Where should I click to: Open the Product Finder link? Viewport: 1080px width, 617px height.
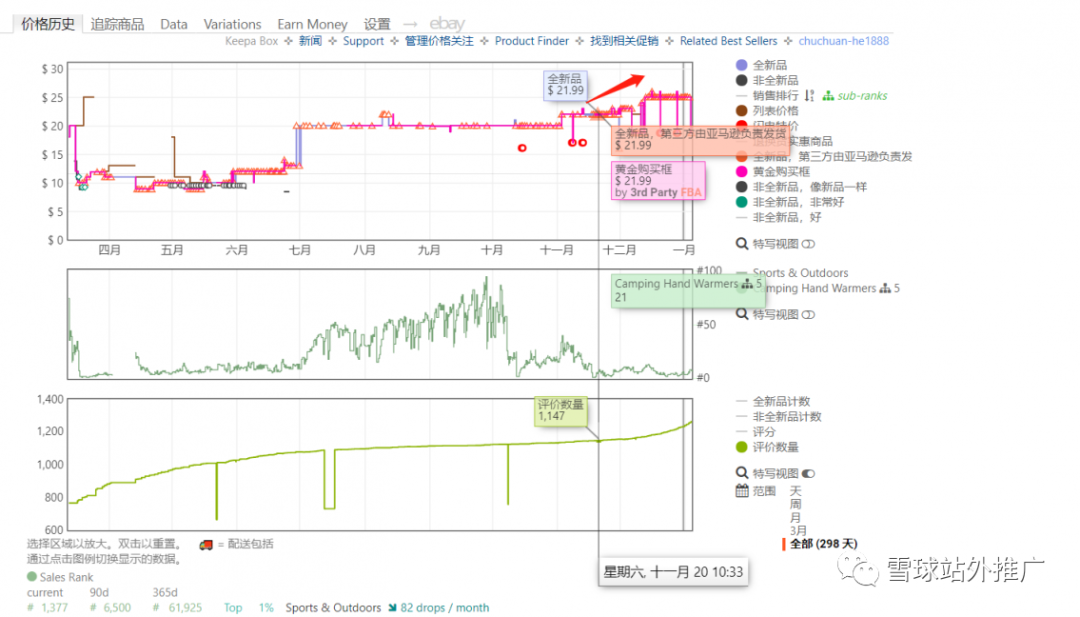click(x=532, y=41)
